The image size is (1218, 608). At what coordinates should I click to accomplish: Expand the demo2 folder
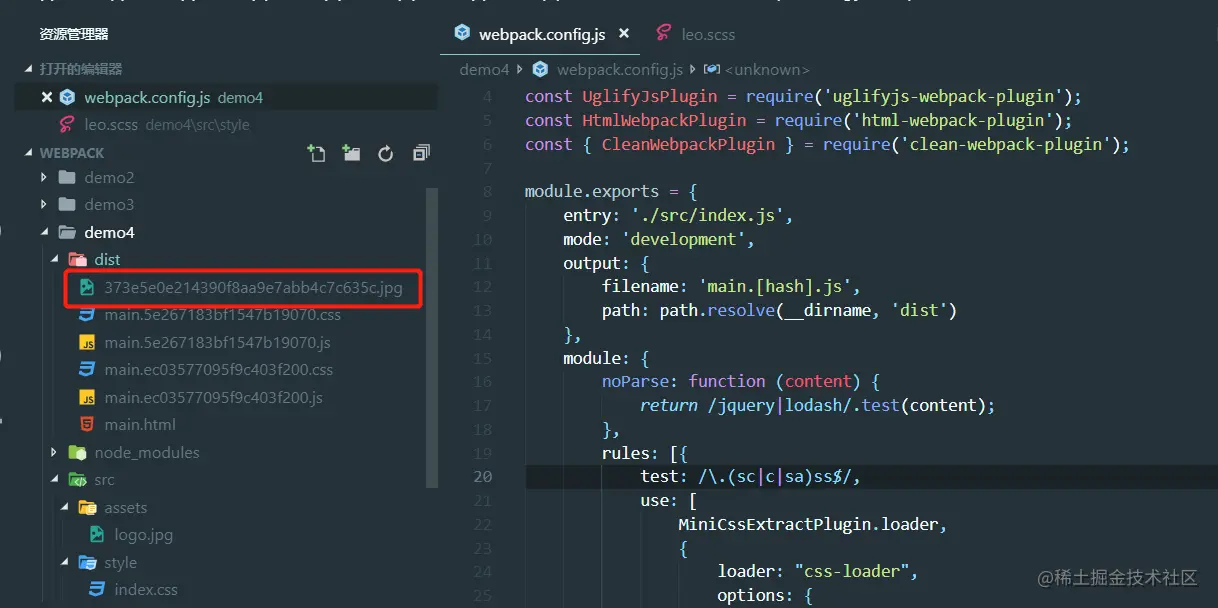(x=42, y=177)
